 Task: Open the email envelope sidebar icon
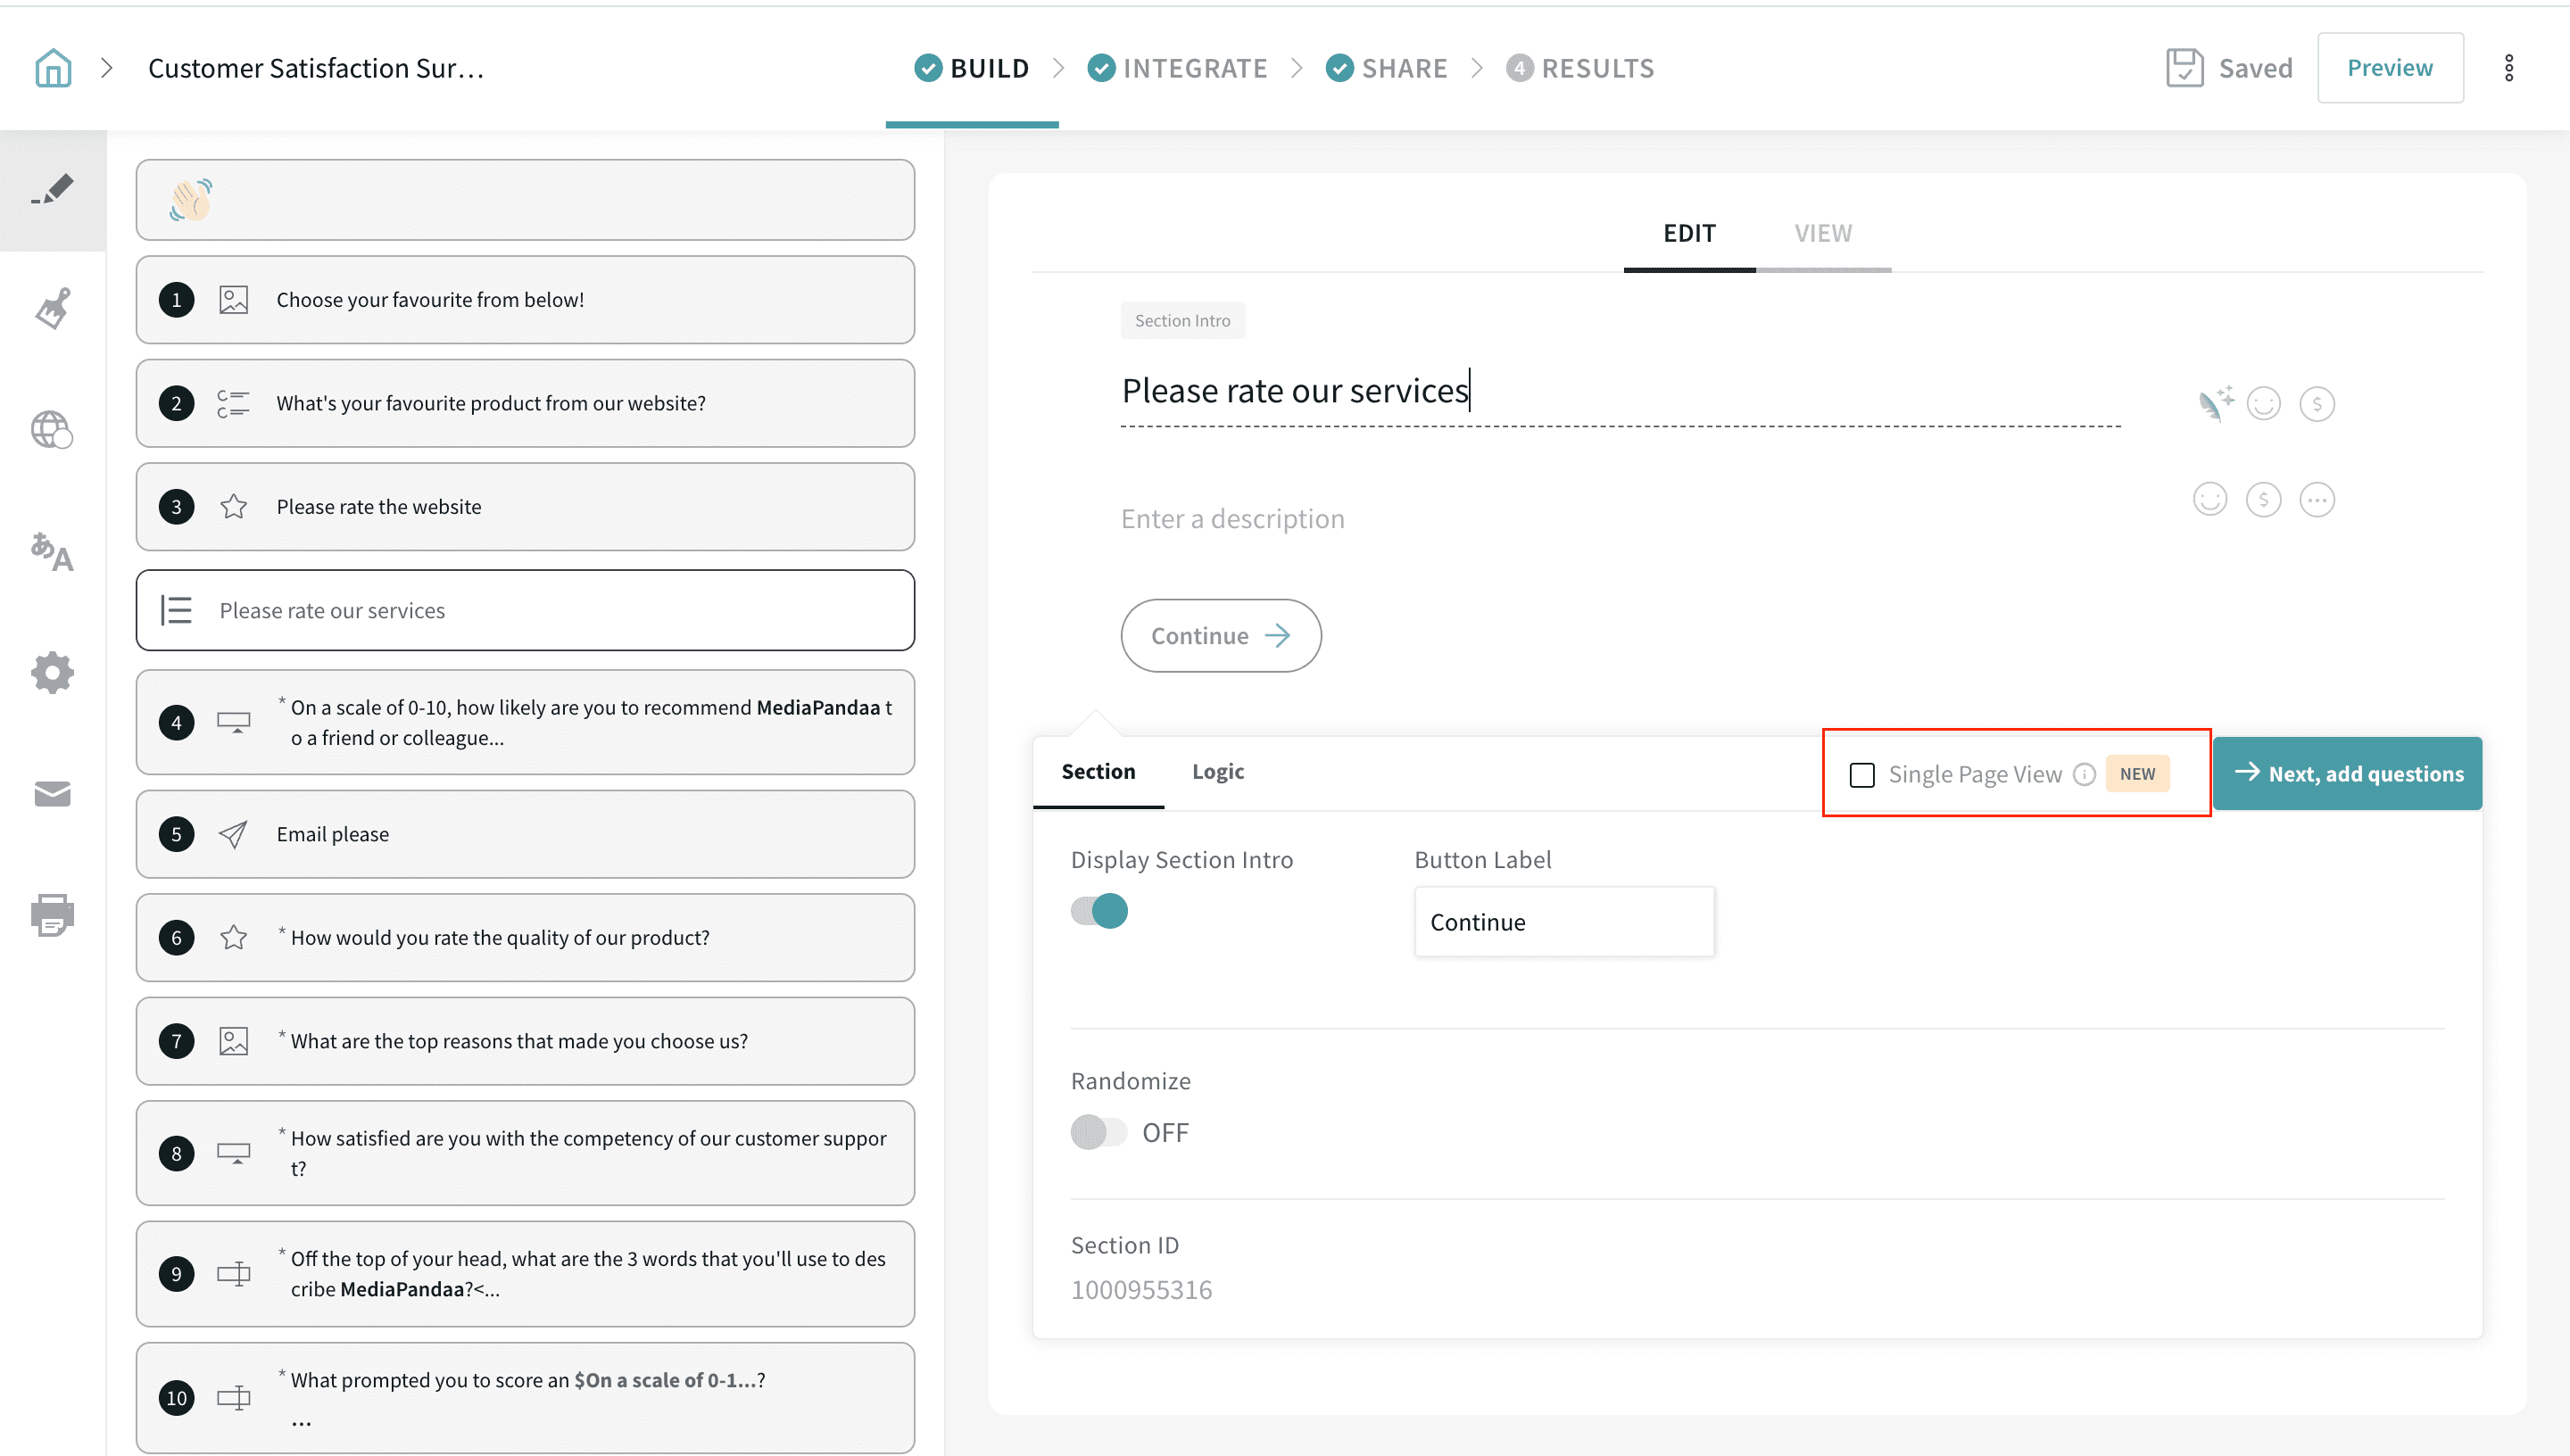click(x=53, y=794)
